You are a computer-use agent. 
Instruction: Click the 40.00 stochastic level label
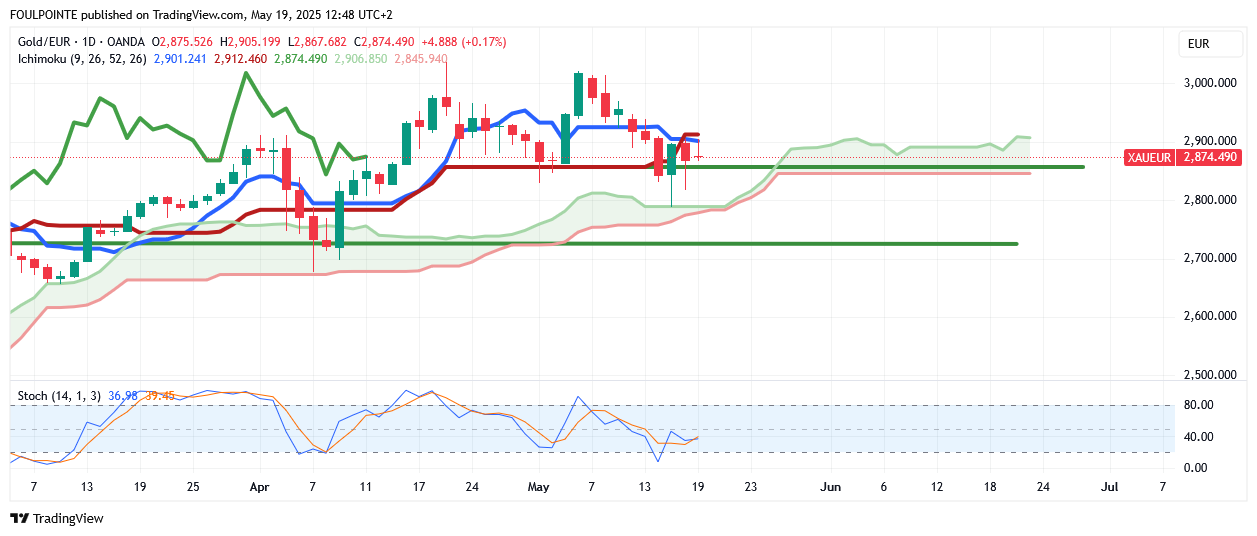pyautogui.click(x=1197, y=437)
